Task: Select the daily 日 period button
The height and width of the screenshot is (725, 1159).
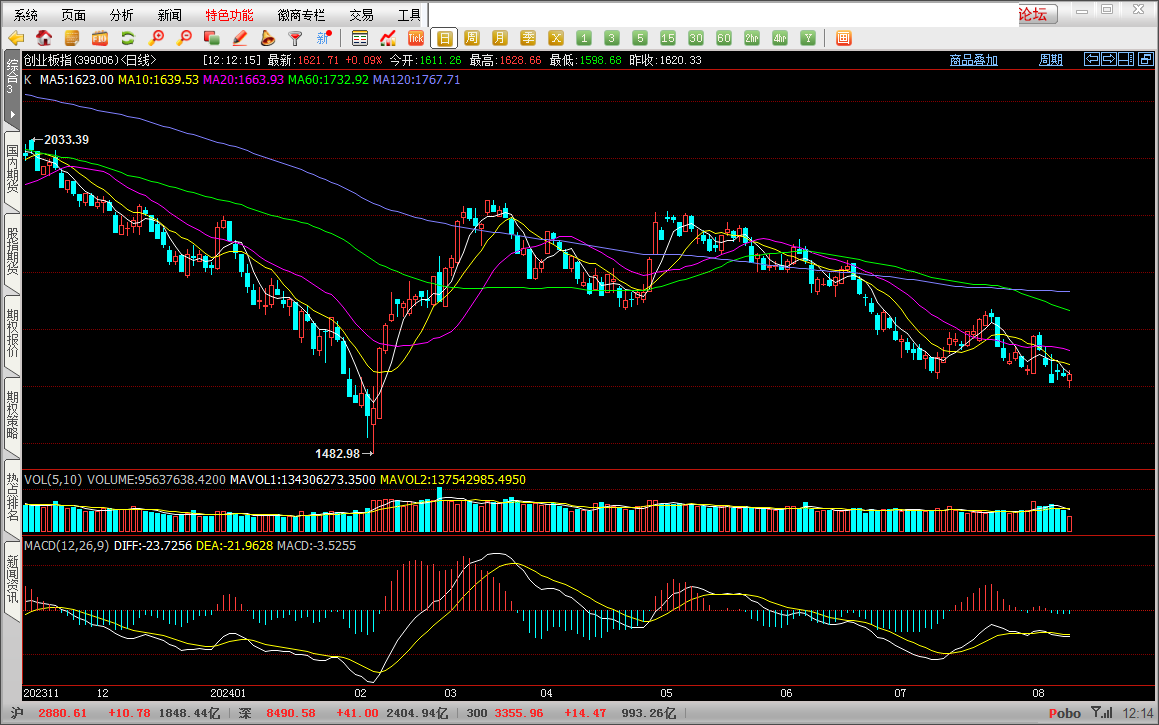Action: [444, 38]
